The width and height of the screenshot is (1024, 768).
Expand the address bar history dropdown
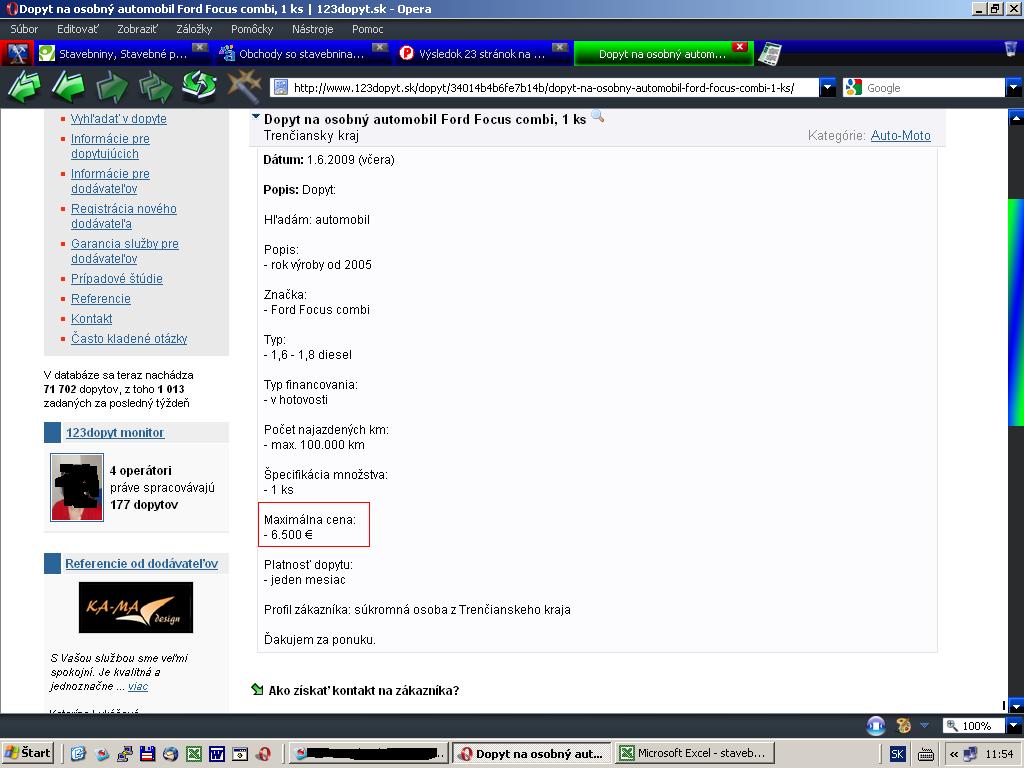[828, 88]
